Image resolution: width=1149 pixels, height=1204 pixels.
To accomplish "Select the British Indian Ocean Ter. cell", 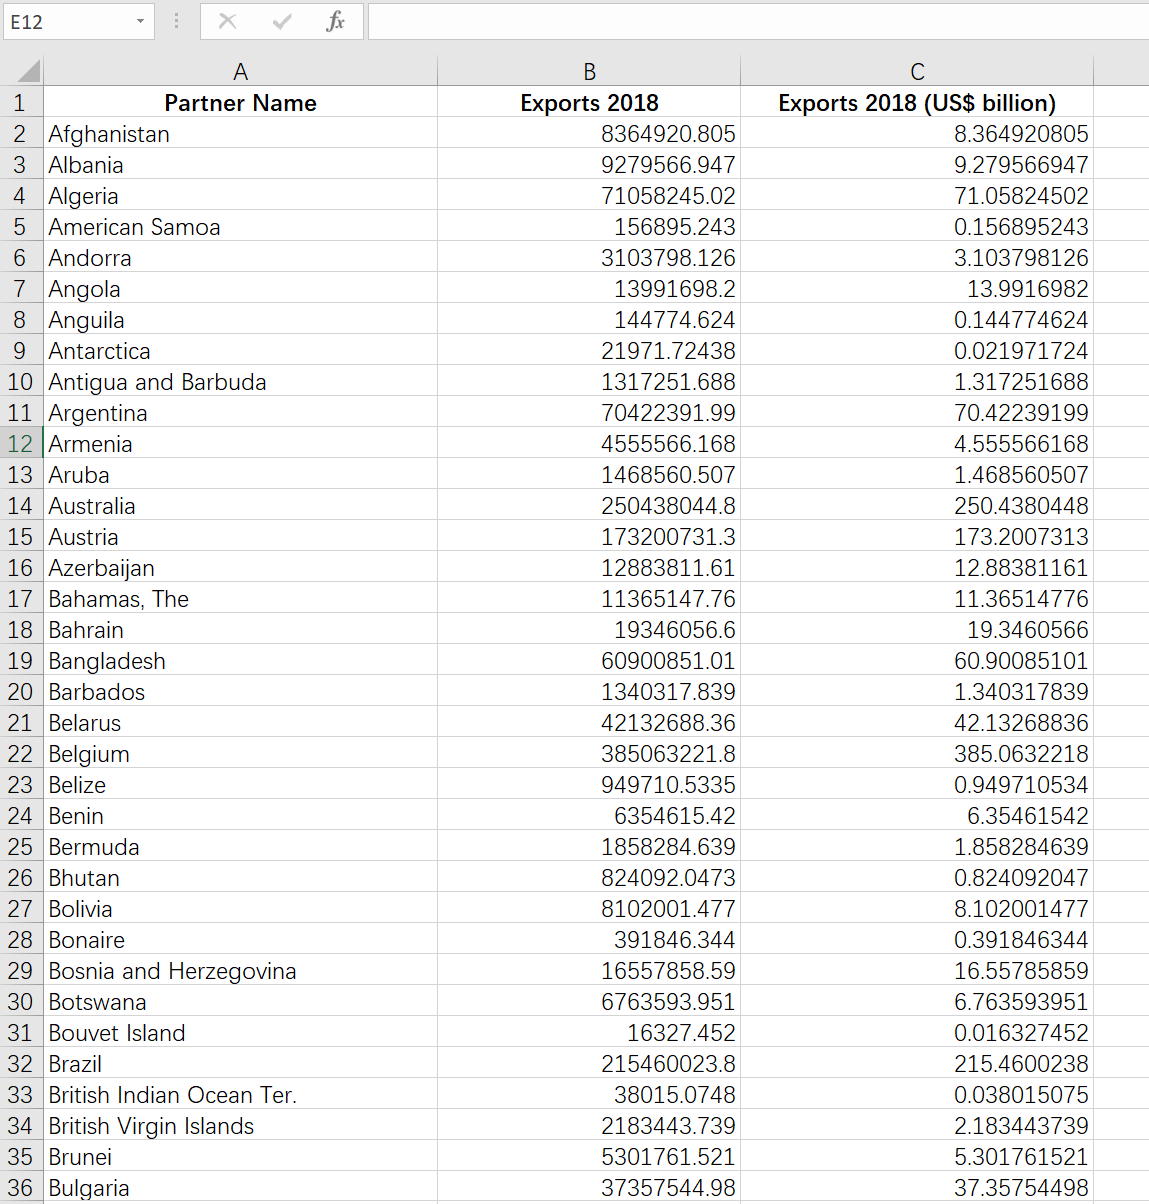I will [x=240, y=1094].
